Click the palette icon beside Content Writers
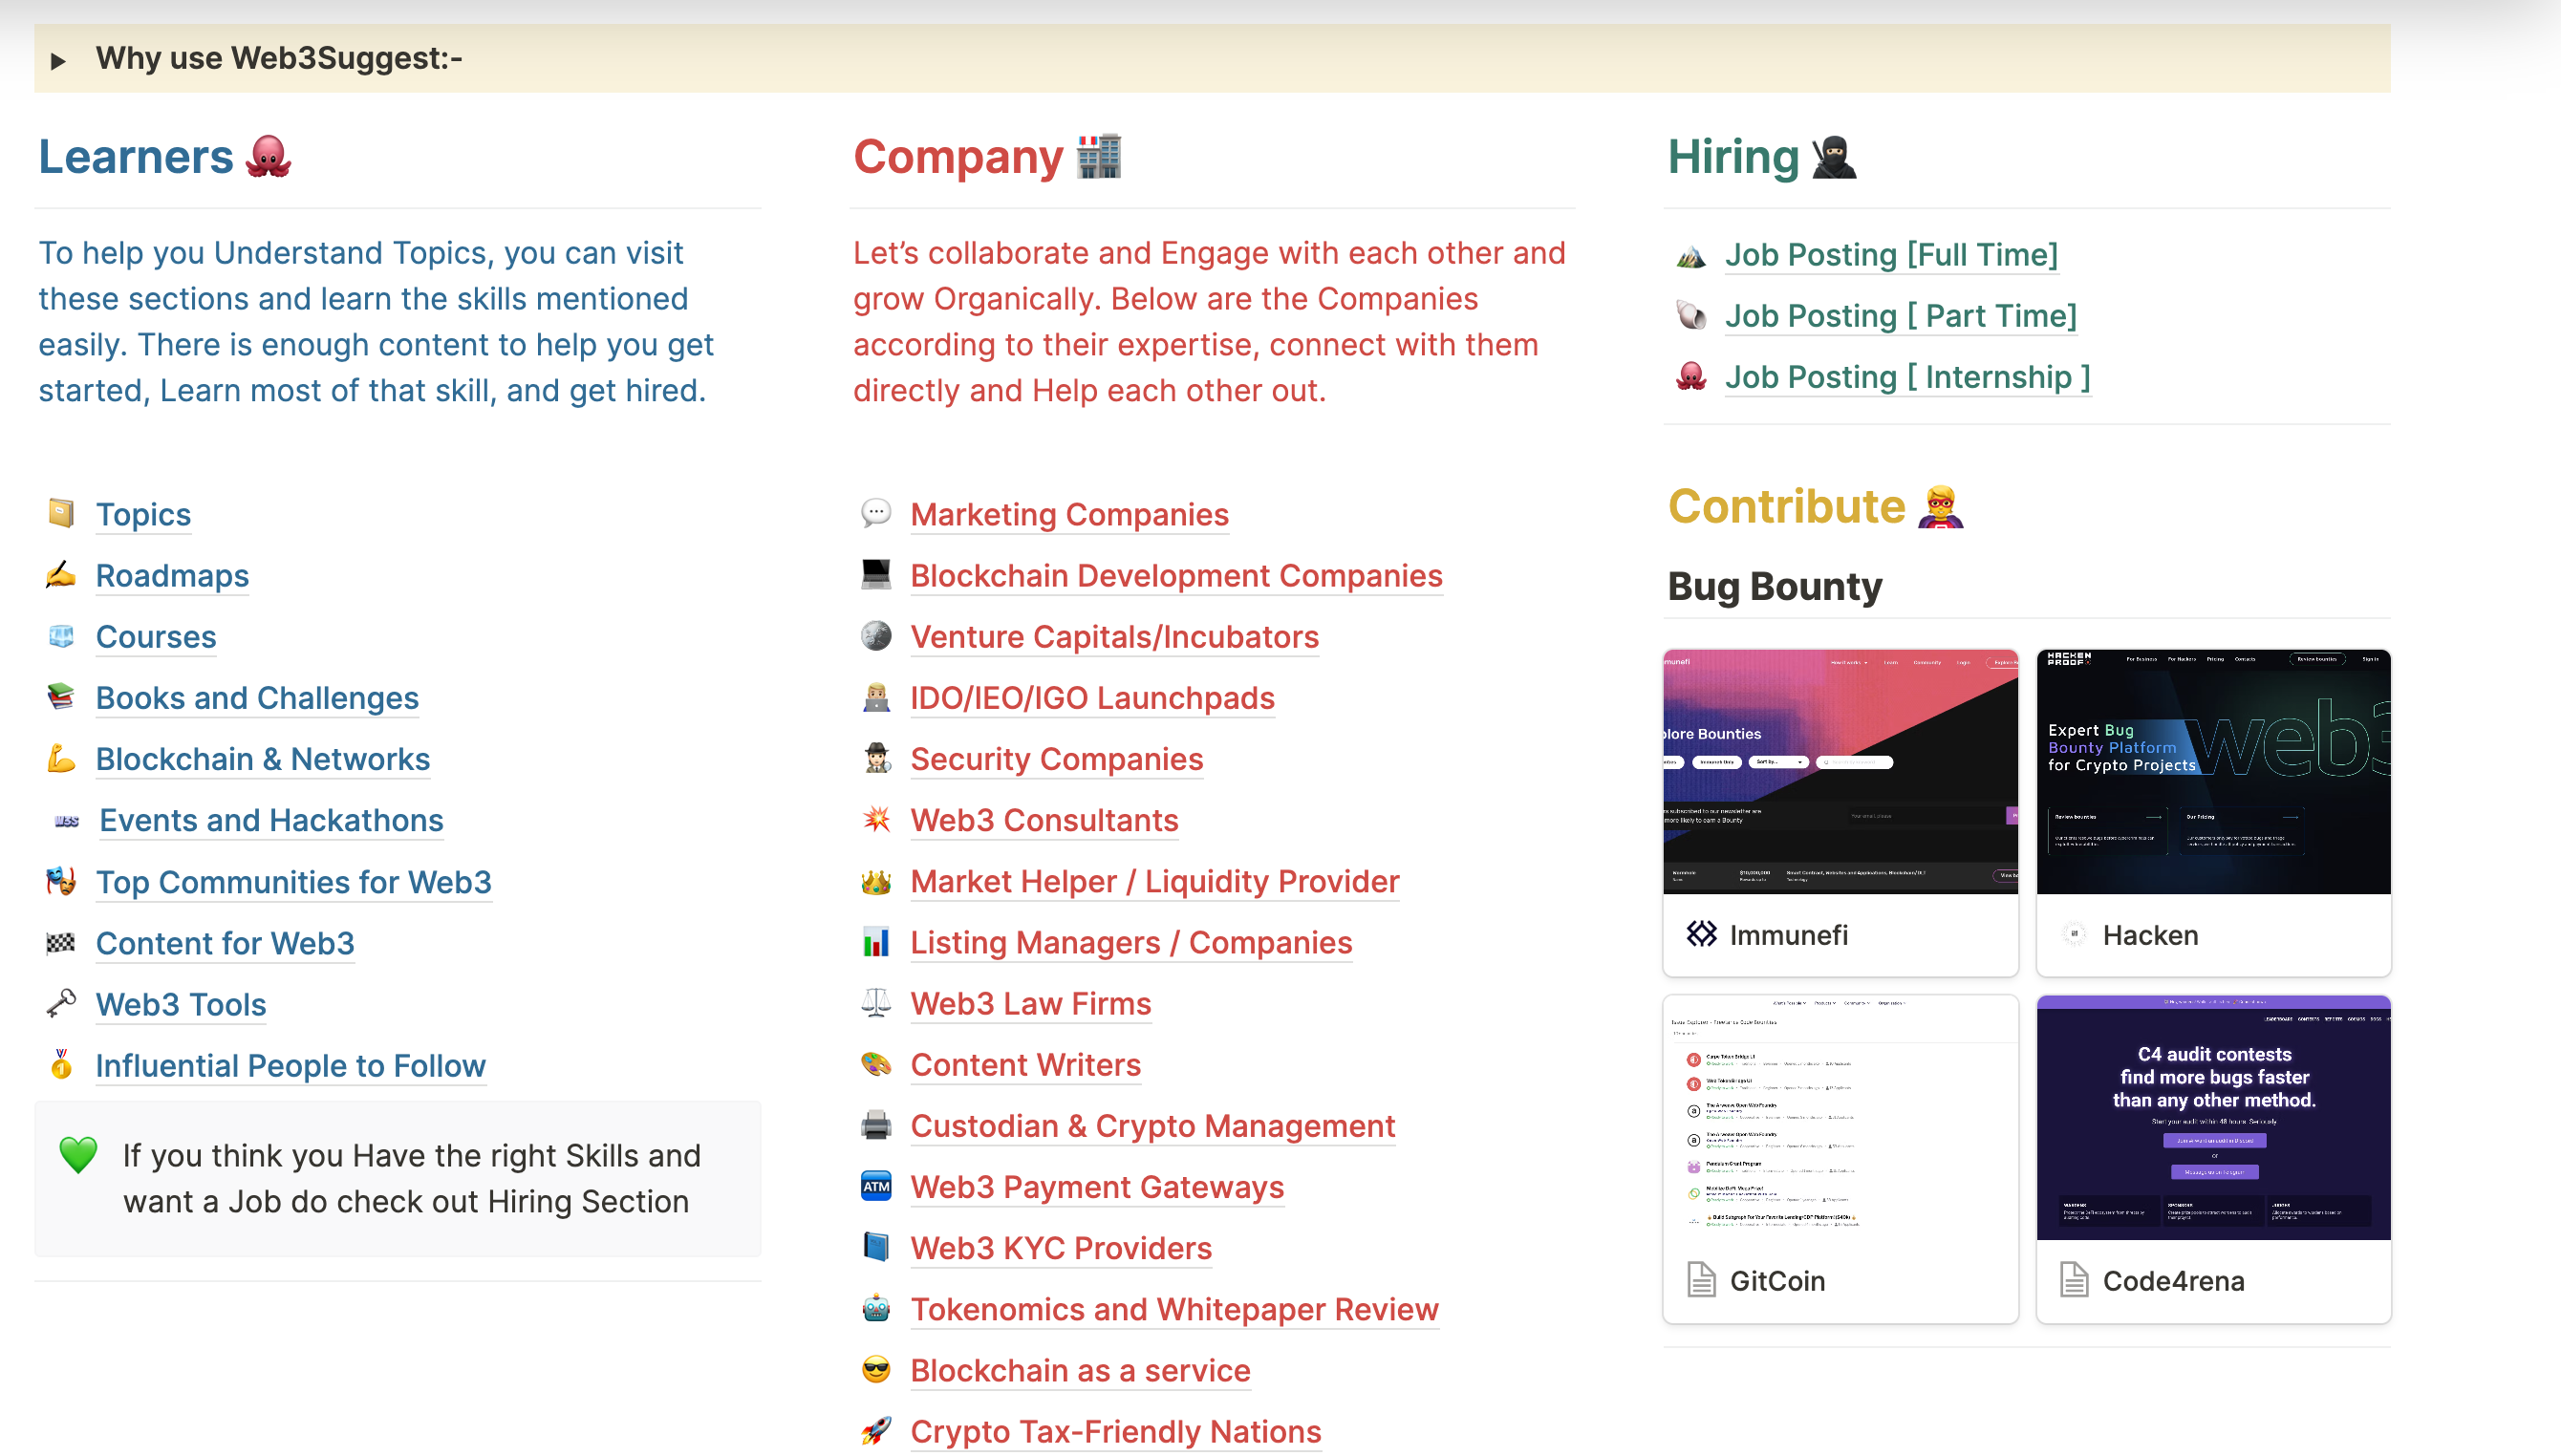 coord(876,1064)
